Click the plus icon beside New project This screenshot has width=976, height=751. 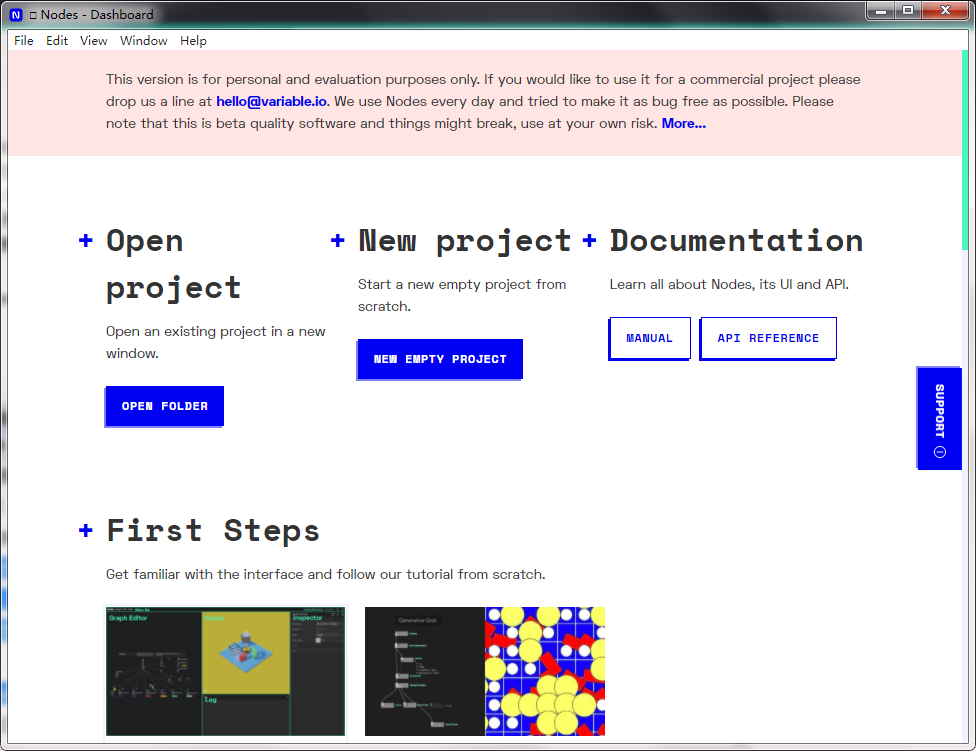tap(337, 240)
